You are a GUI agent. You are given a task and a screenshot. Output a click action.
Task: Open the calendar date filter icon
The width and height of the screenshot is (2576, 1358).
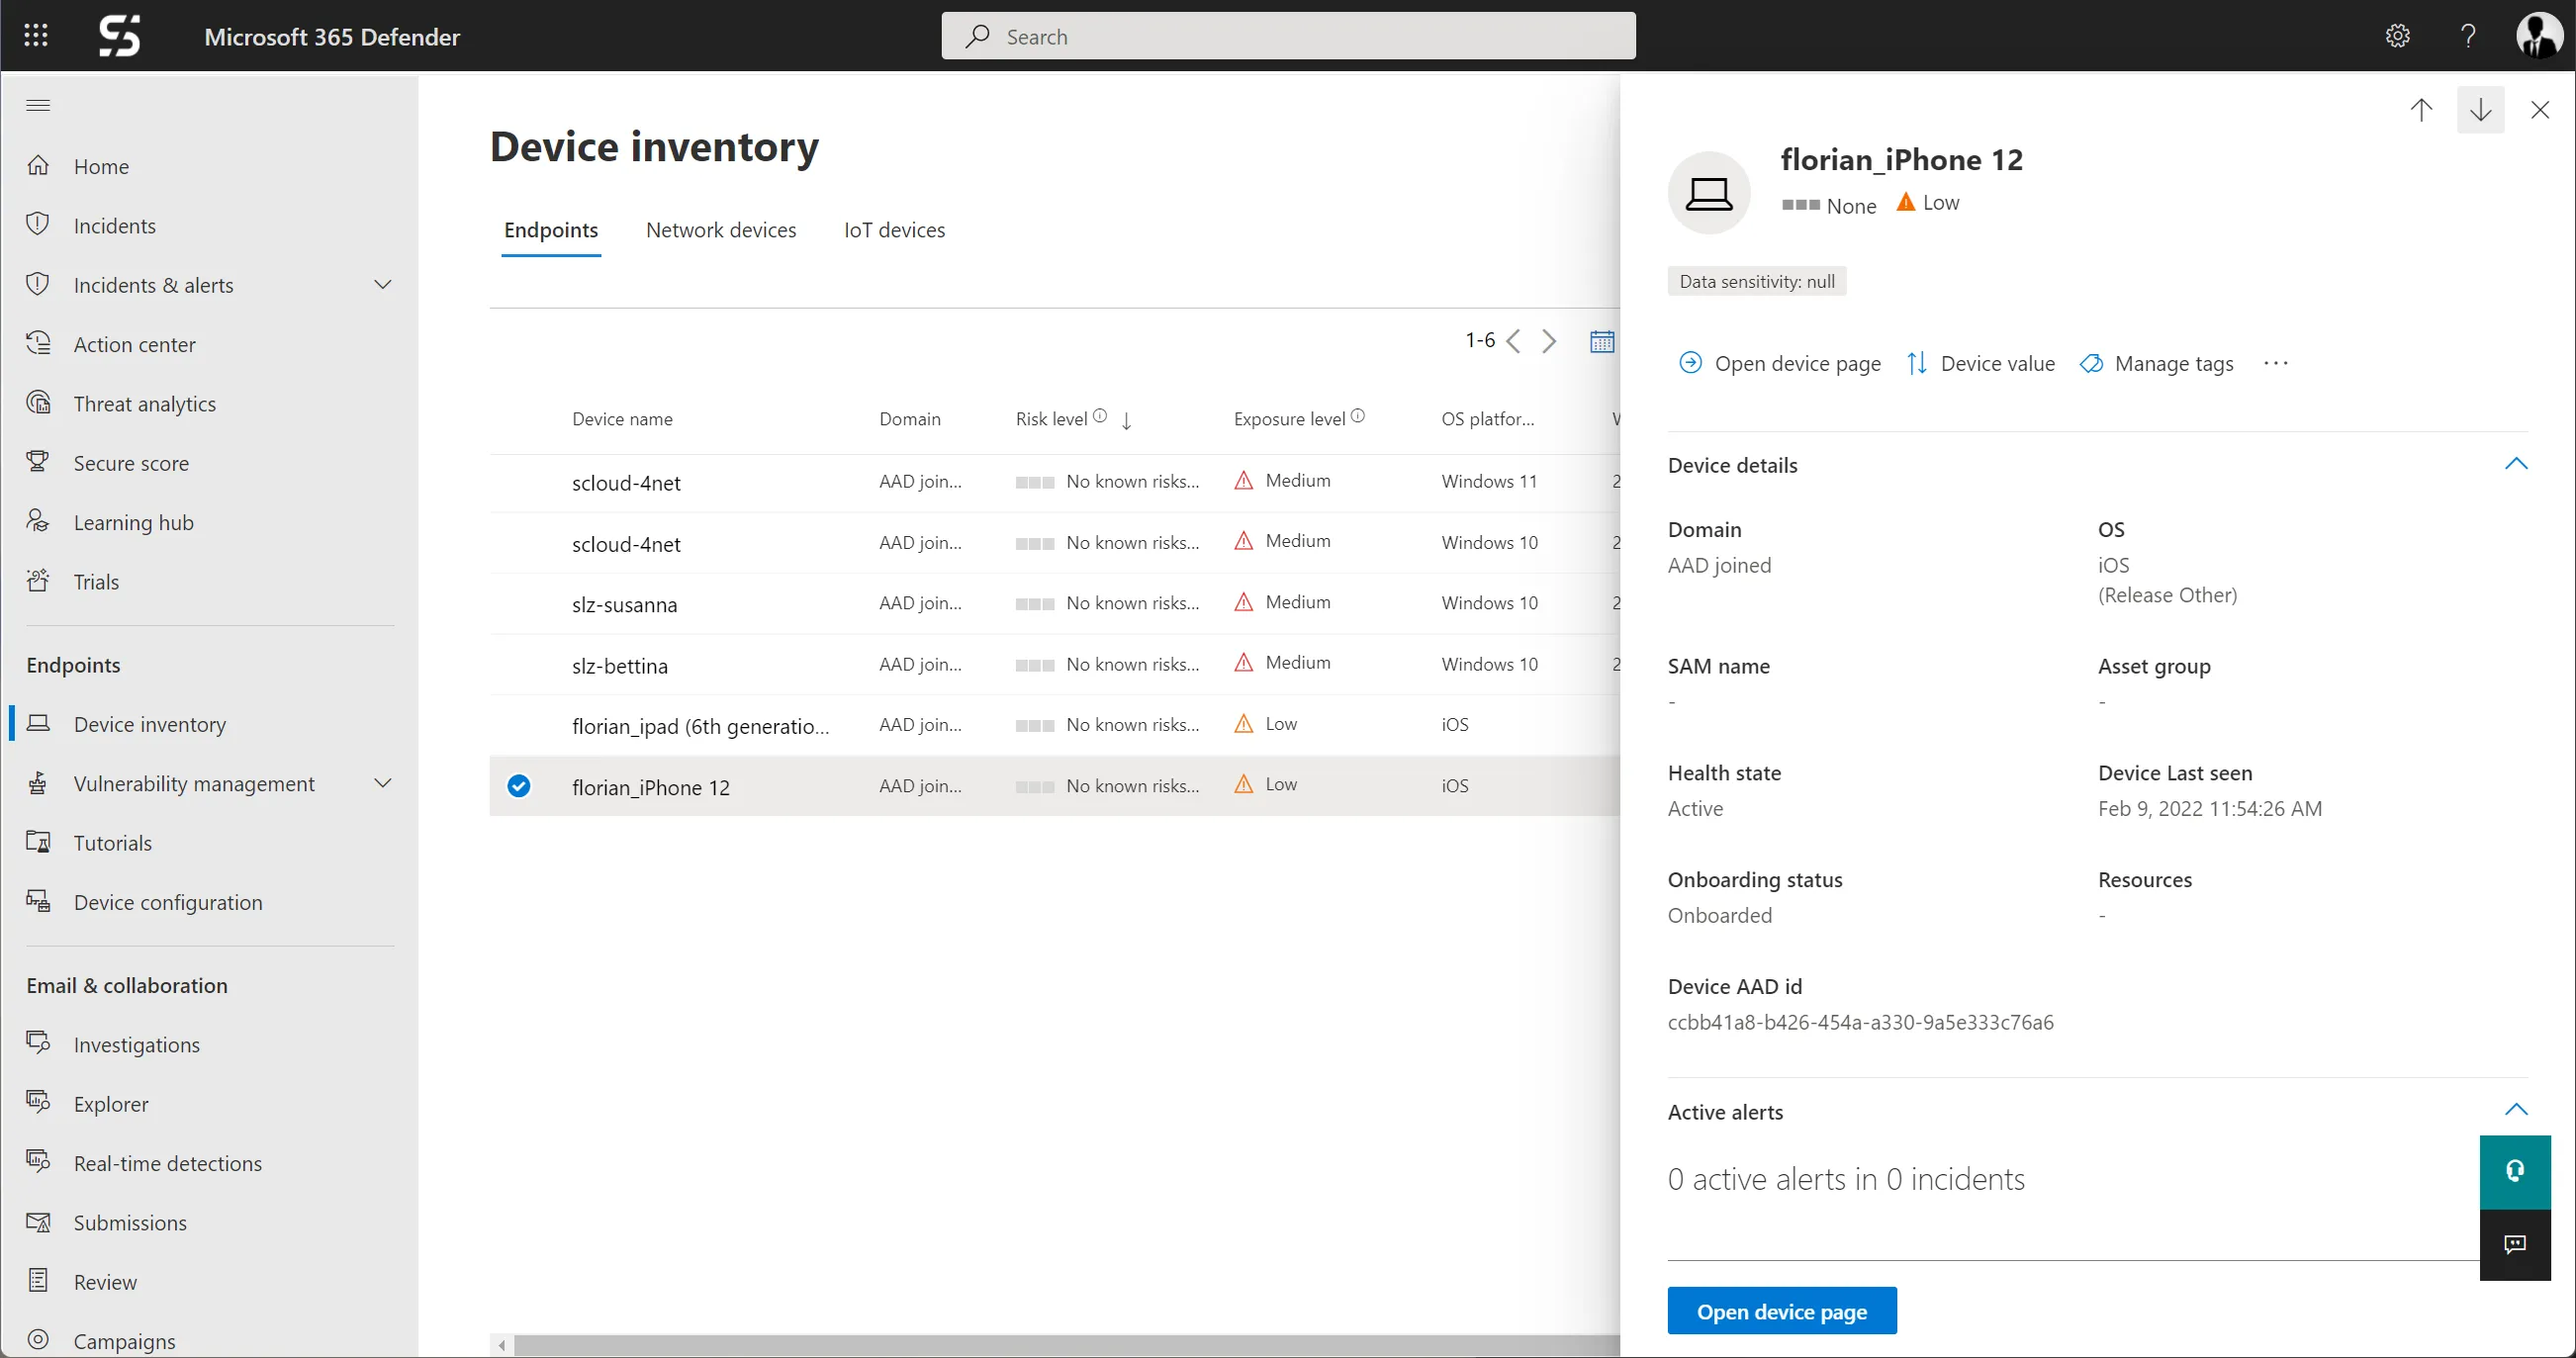click(1601, 342)
